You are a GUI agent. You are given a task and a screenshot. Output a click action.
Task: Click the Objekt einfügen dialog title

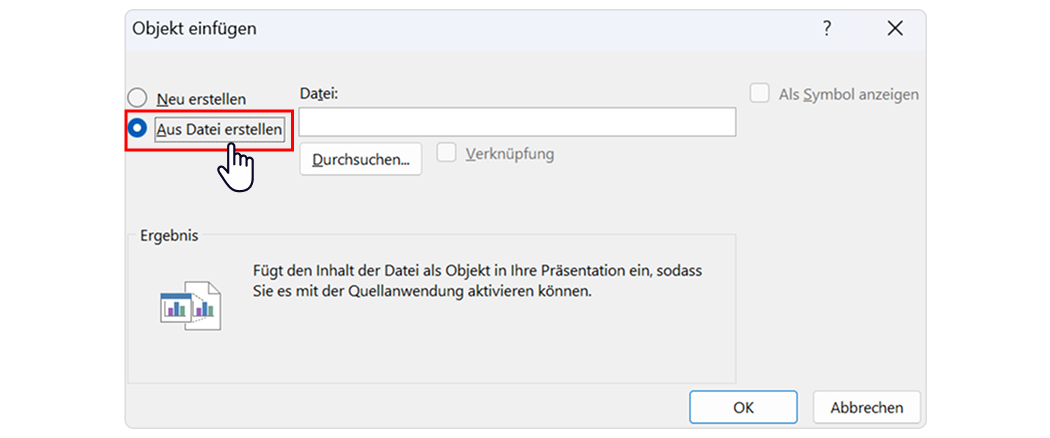194,29
